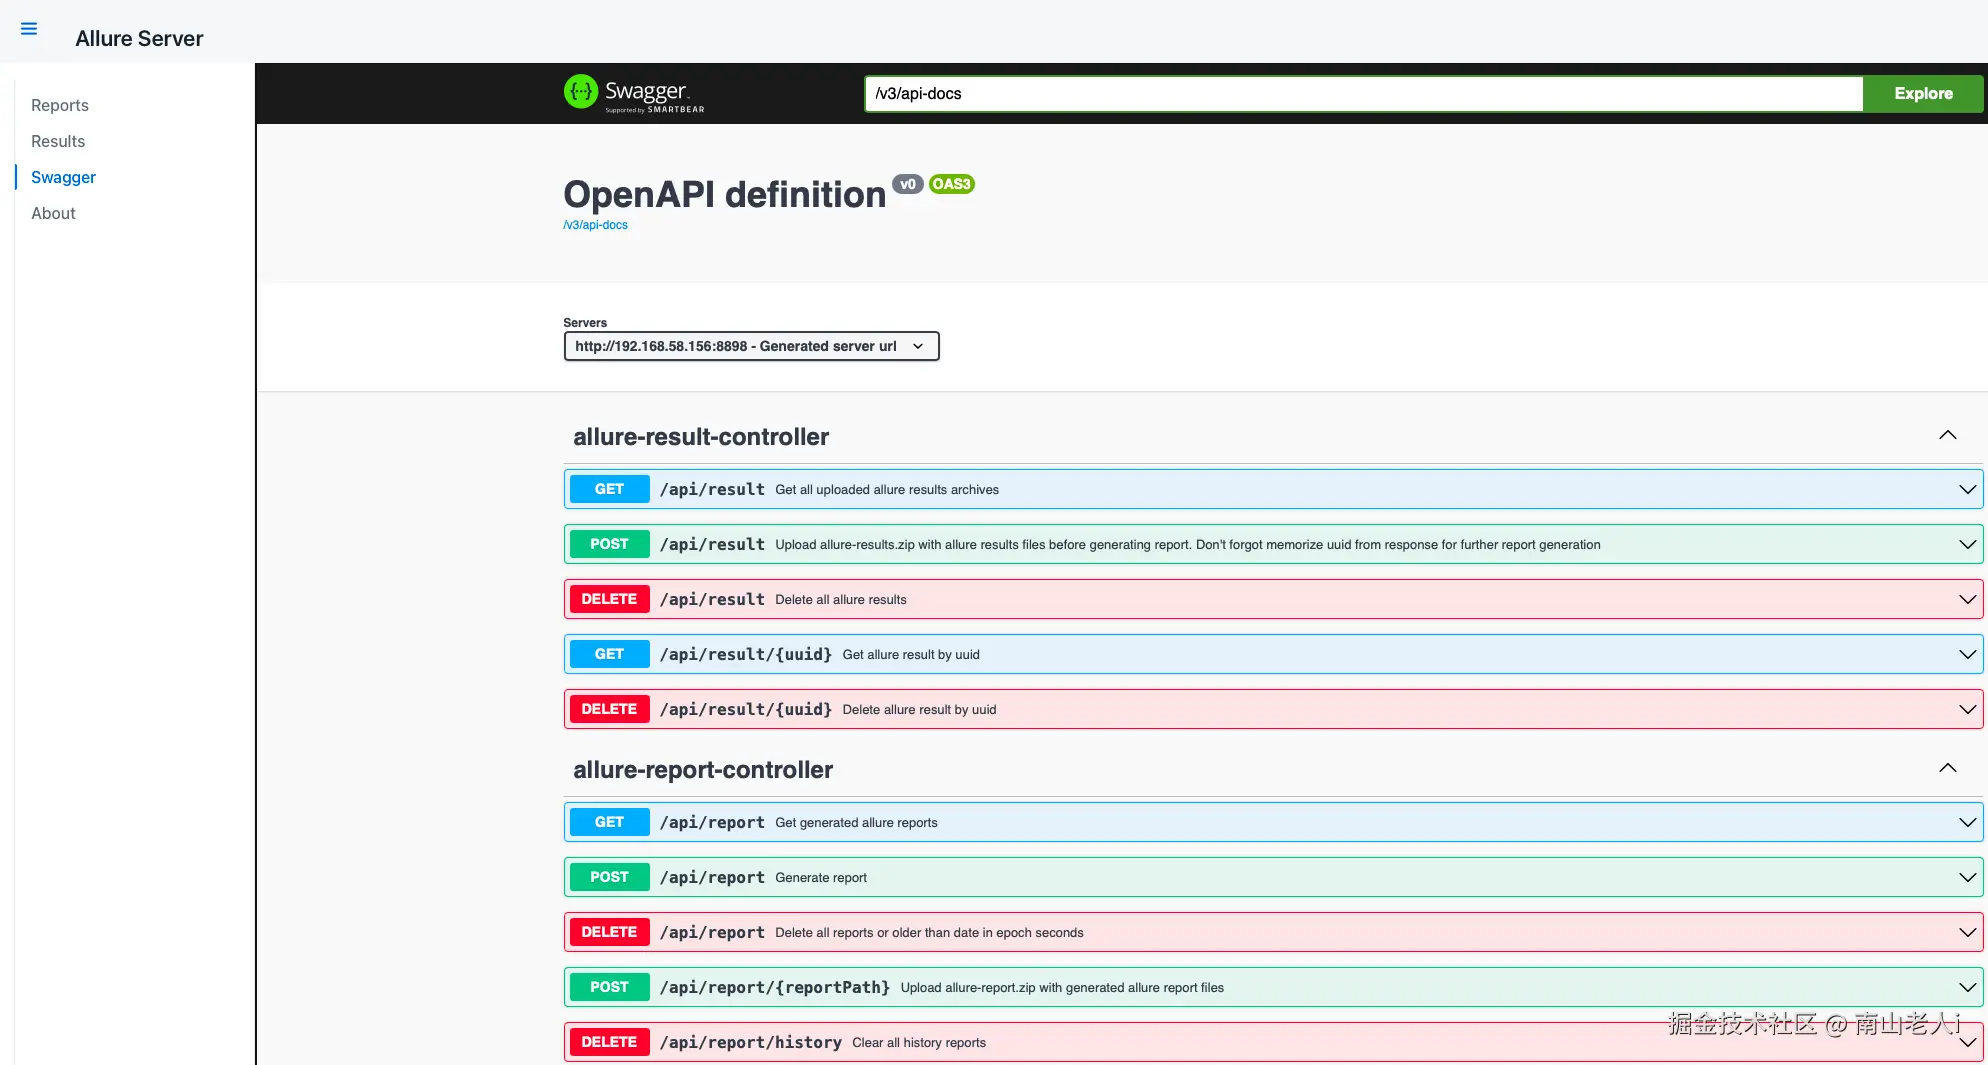Click POST badge for upload allure-results.zip
The height and width of the screenshot is (1065, 1988).
click(x=609, y=544)
